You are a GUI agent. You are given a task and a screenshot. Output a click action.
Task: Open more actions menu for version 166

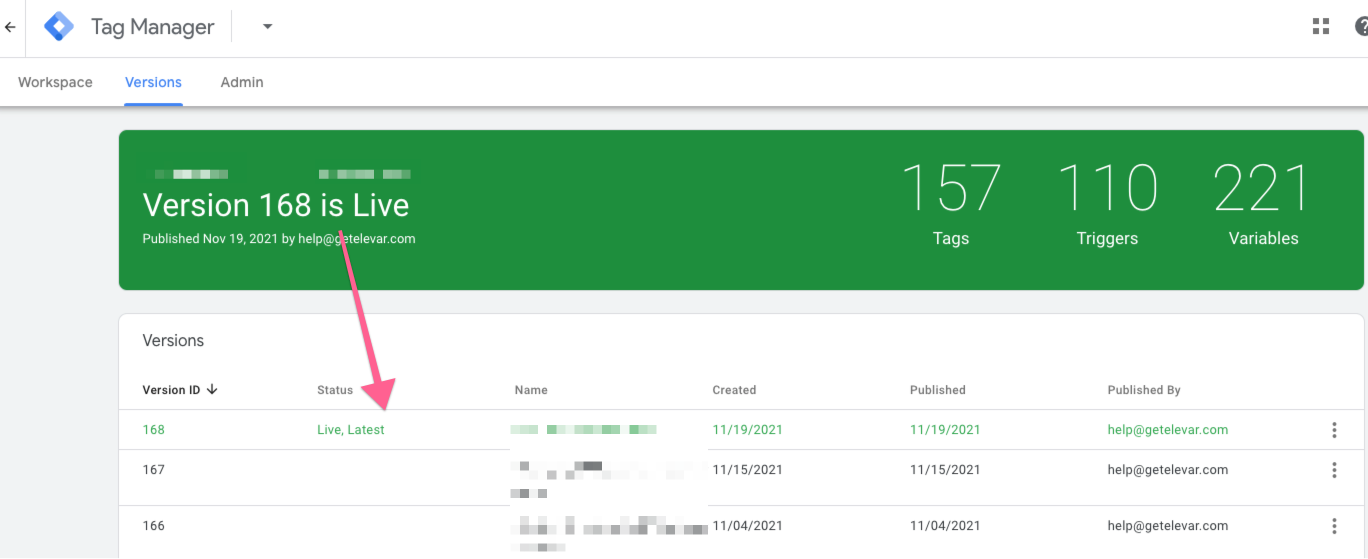1334,526
